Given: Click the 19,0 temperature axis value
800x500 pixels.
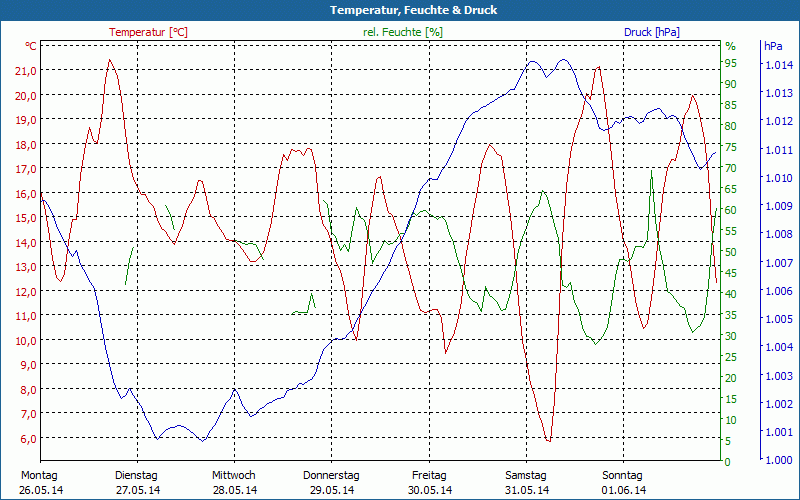Looking at the screenshot, I should 26,120.
